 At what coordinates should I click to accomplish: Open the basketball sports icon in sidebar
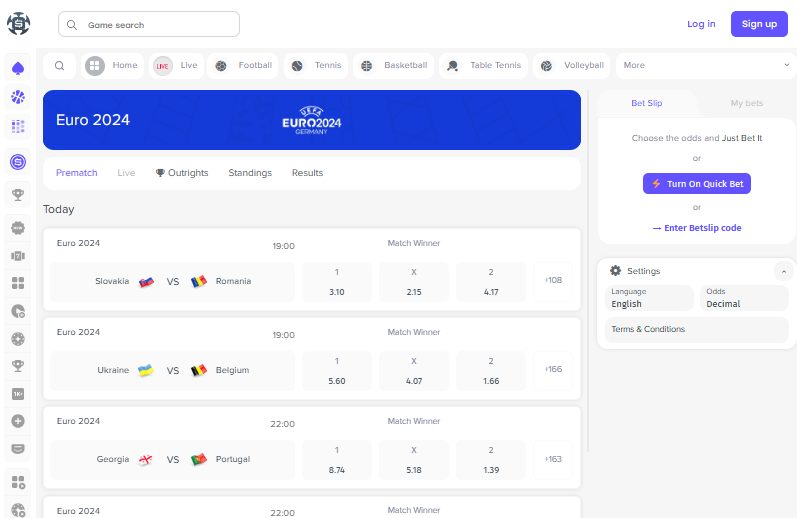click(18, 97)
